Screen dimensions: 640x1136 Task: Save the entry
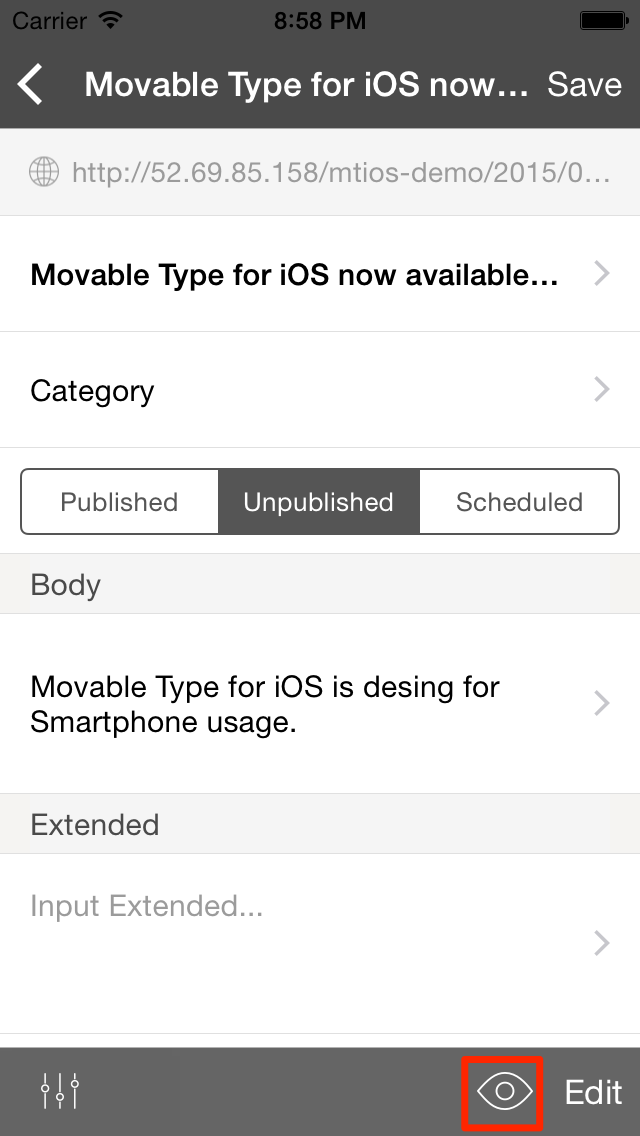coord(584,85)
